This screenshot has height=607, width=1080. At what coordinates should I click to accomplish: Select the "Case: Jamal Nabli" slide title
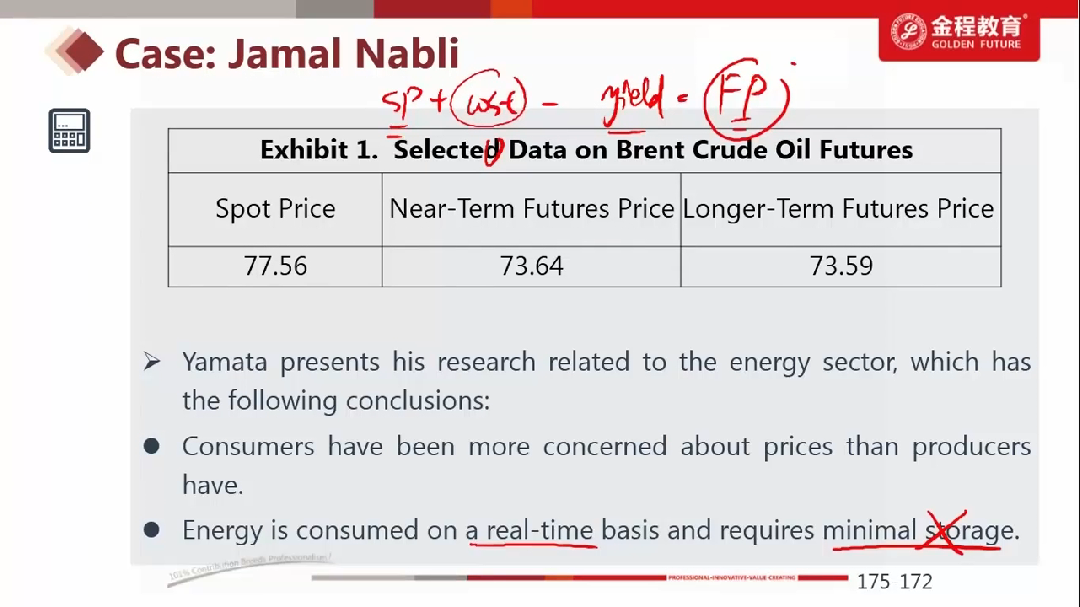pyautogui.click(x=287, y=52)
